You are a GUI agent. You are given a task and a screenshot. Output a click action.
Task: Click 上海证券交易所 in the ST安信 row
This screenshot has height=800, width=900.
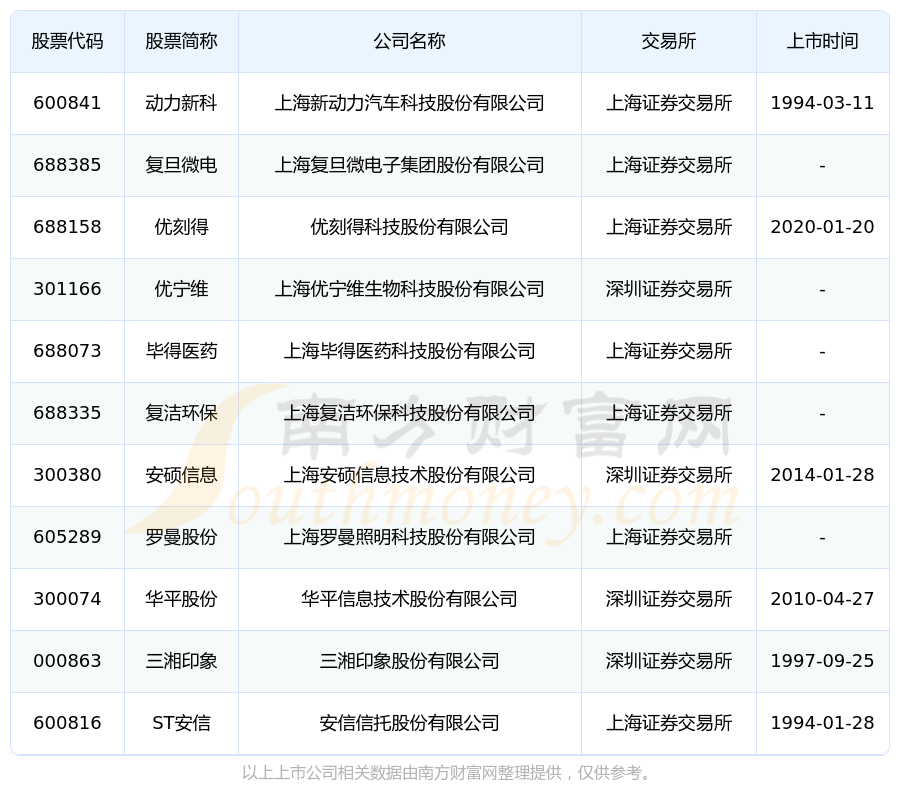pyautogui.click(x=669, y=723)
